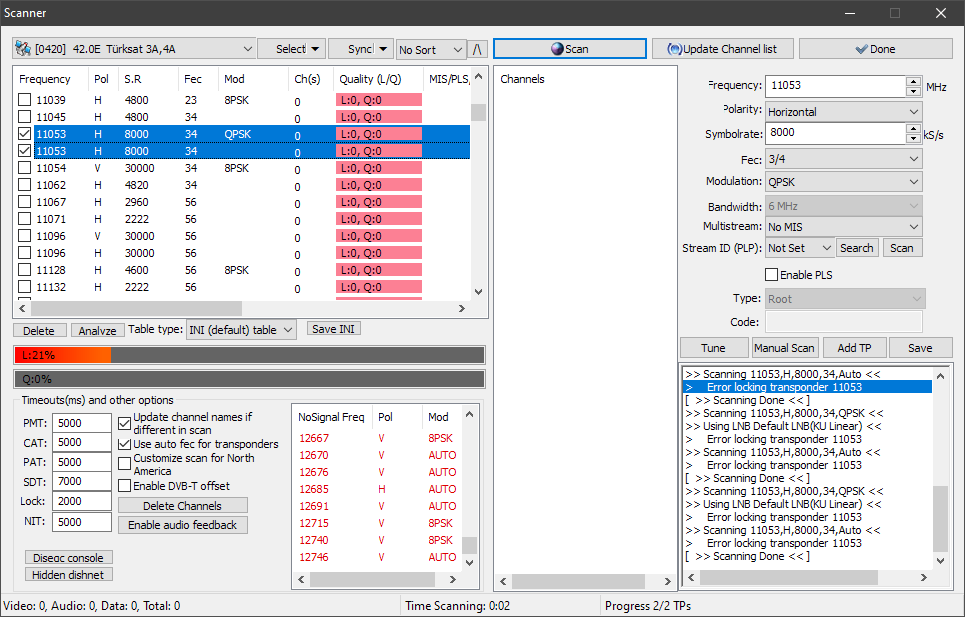This screenshot has width=965, height=617.
Task: Enable PLS checkbox
Action: pyautogui.click(x=772, y=275)
